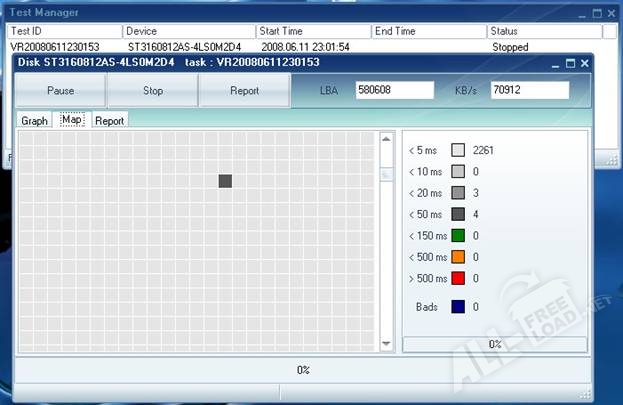Sort by the Start Time column header
623x405 pixels.
[x=313, y=31]
